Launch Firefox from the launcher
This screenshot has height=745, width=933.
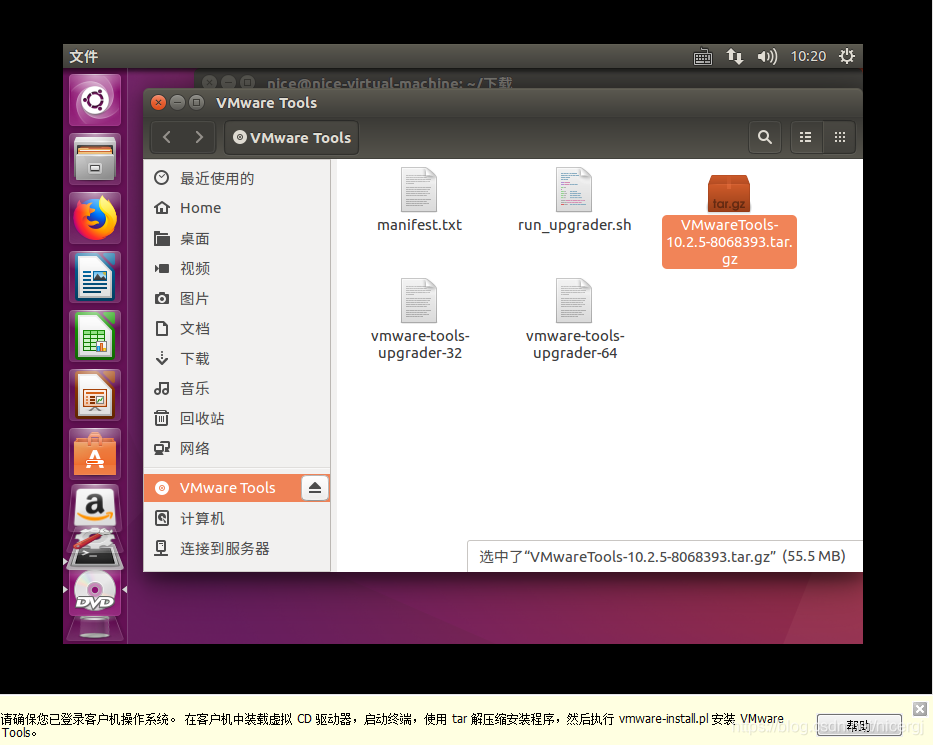pyautogui.click(x=95, y=218)
